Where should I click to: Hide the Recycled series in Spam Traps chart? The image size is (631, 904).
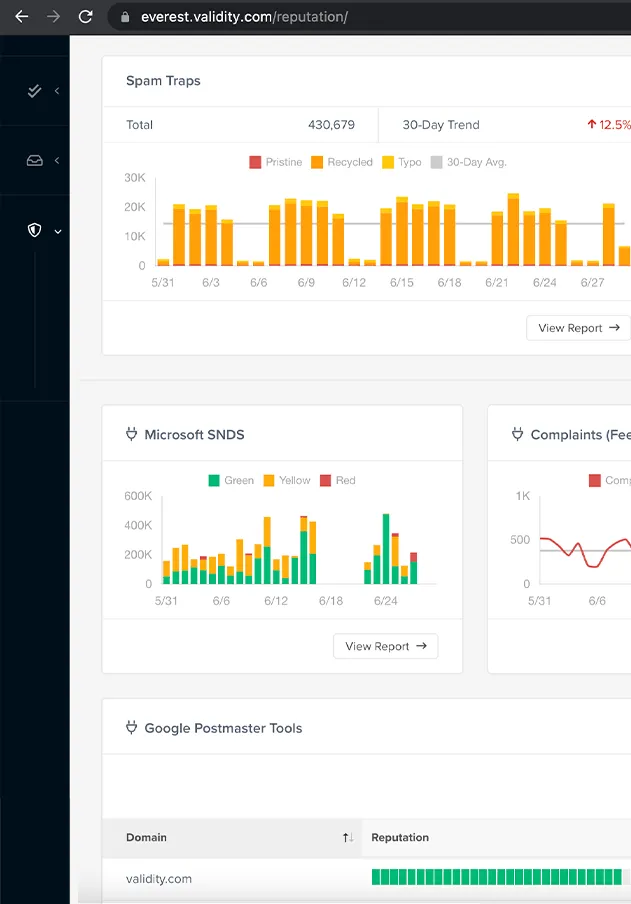(x=341, y=162)
